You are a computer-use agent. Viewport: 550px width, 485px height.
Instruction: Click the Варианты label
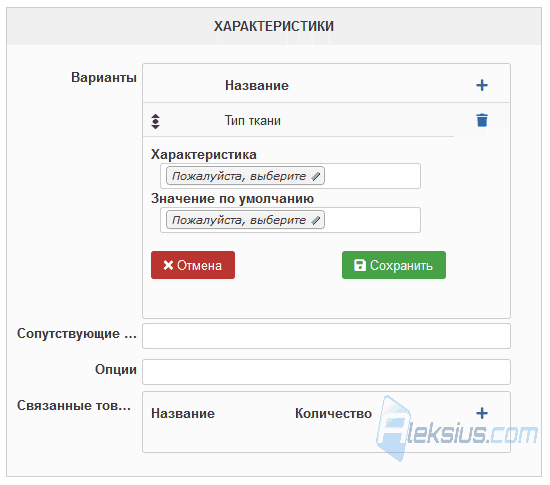click(x=104, y=78)
